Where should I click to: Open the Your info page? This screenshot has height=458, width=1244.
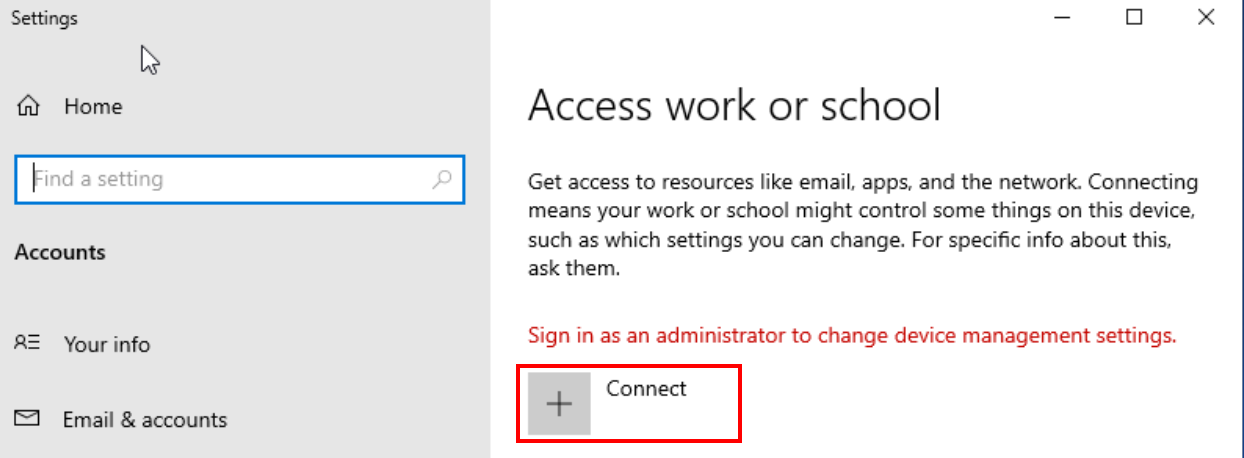coord(106,344)
